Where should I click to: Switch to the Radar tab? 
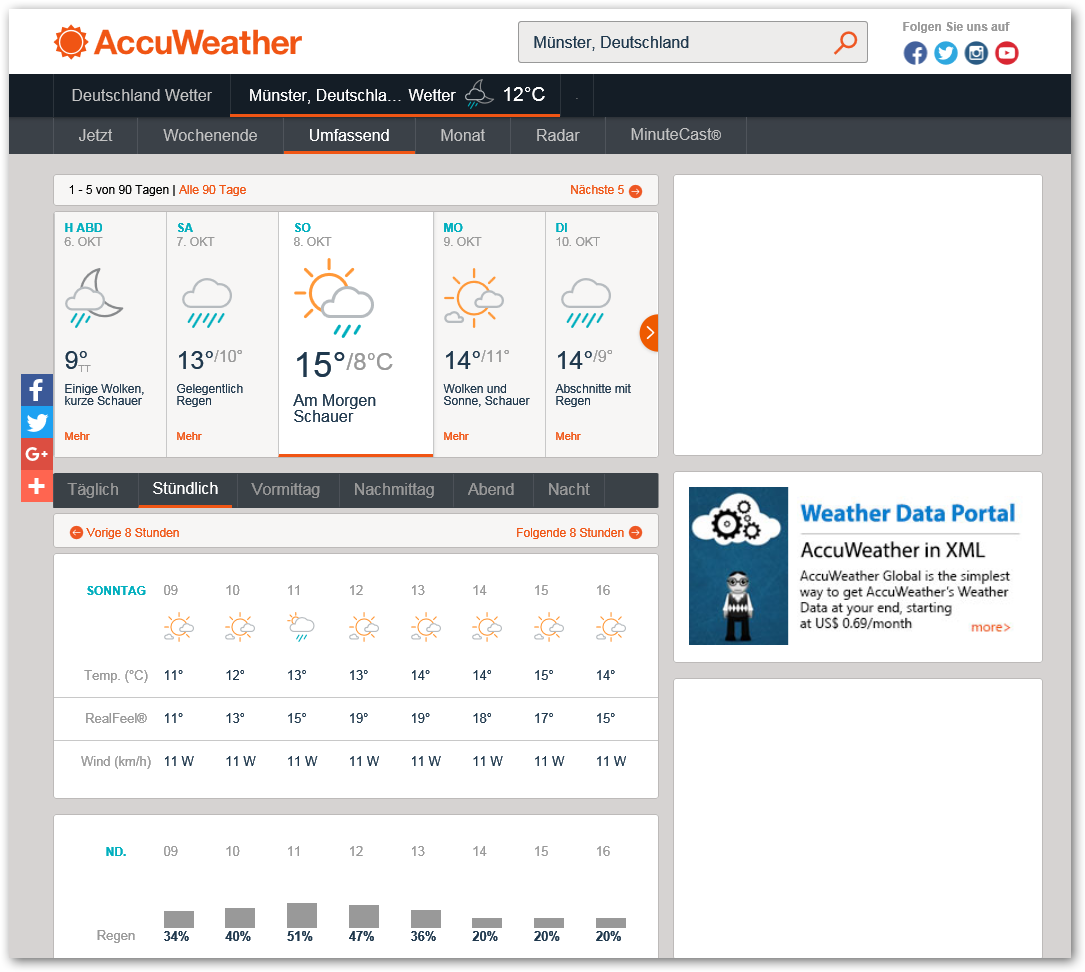click(557, 135)
